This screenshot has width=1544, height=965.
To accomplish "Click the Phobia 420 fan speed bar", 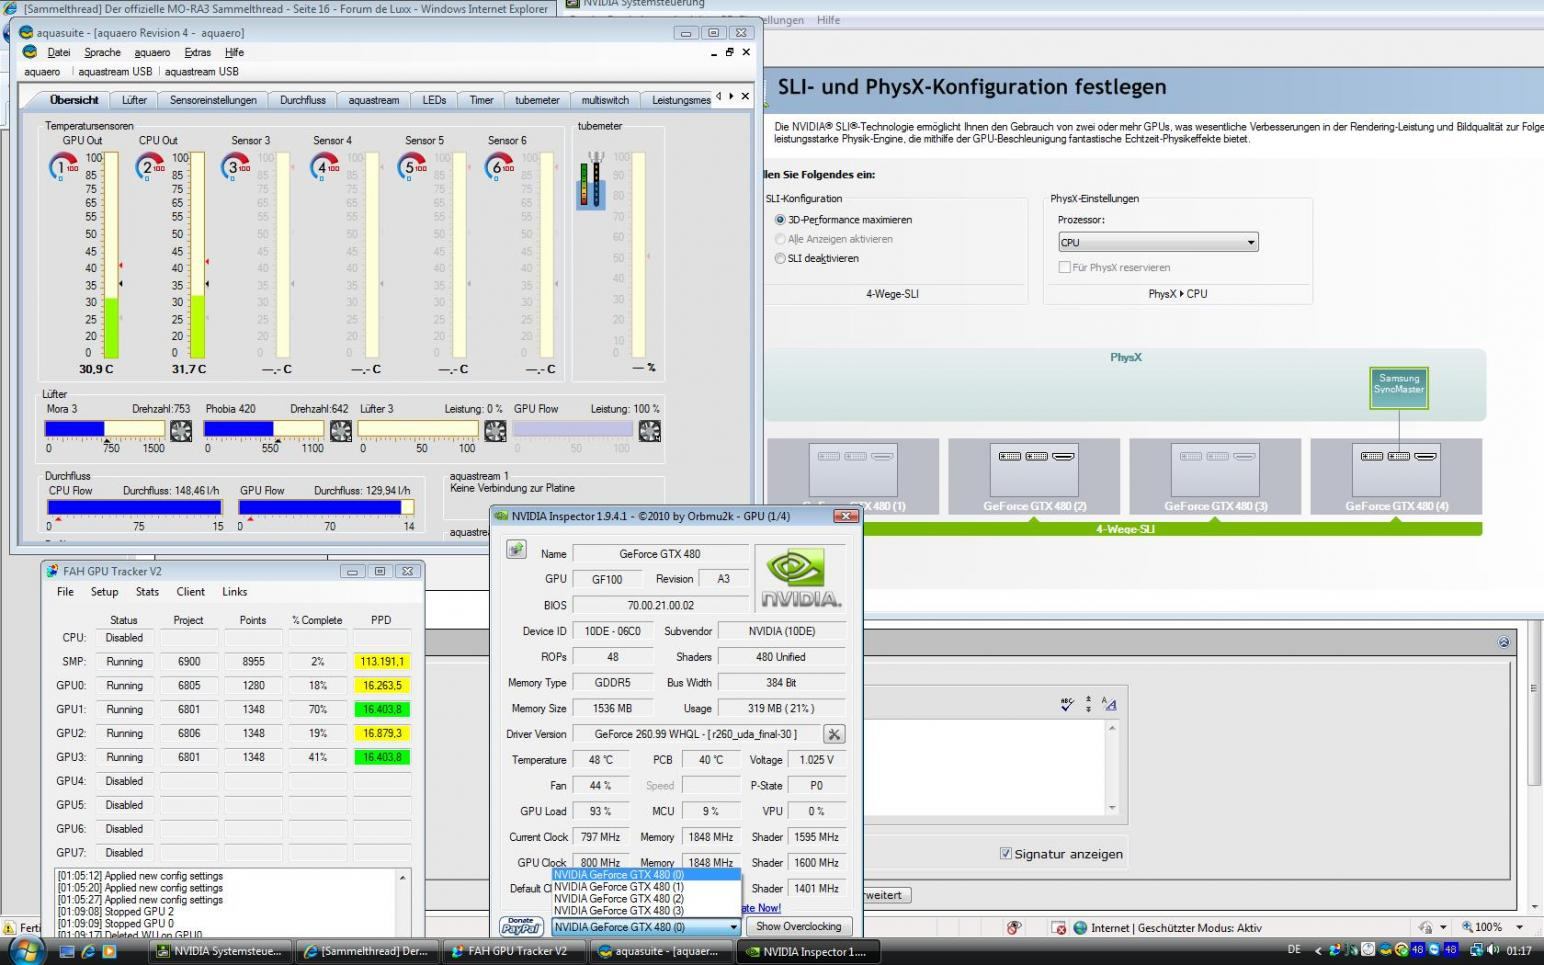I will click(264, 429).
